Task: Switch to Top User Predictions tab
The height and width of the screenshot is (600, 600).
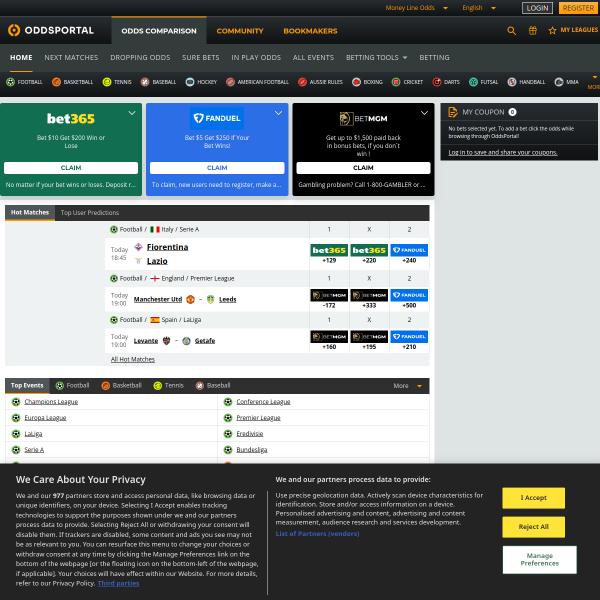Action: click(x=90, y=213)
